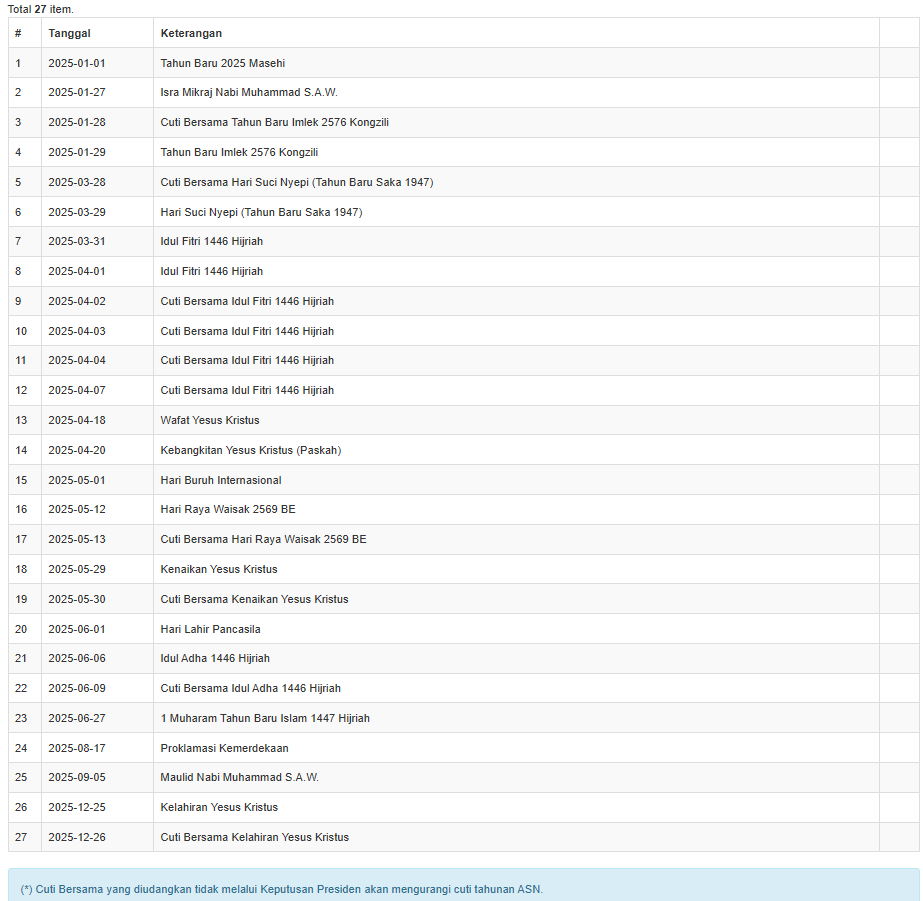Click Idul Fitri 1446 Hijriah on 2025-03-31

211,241
